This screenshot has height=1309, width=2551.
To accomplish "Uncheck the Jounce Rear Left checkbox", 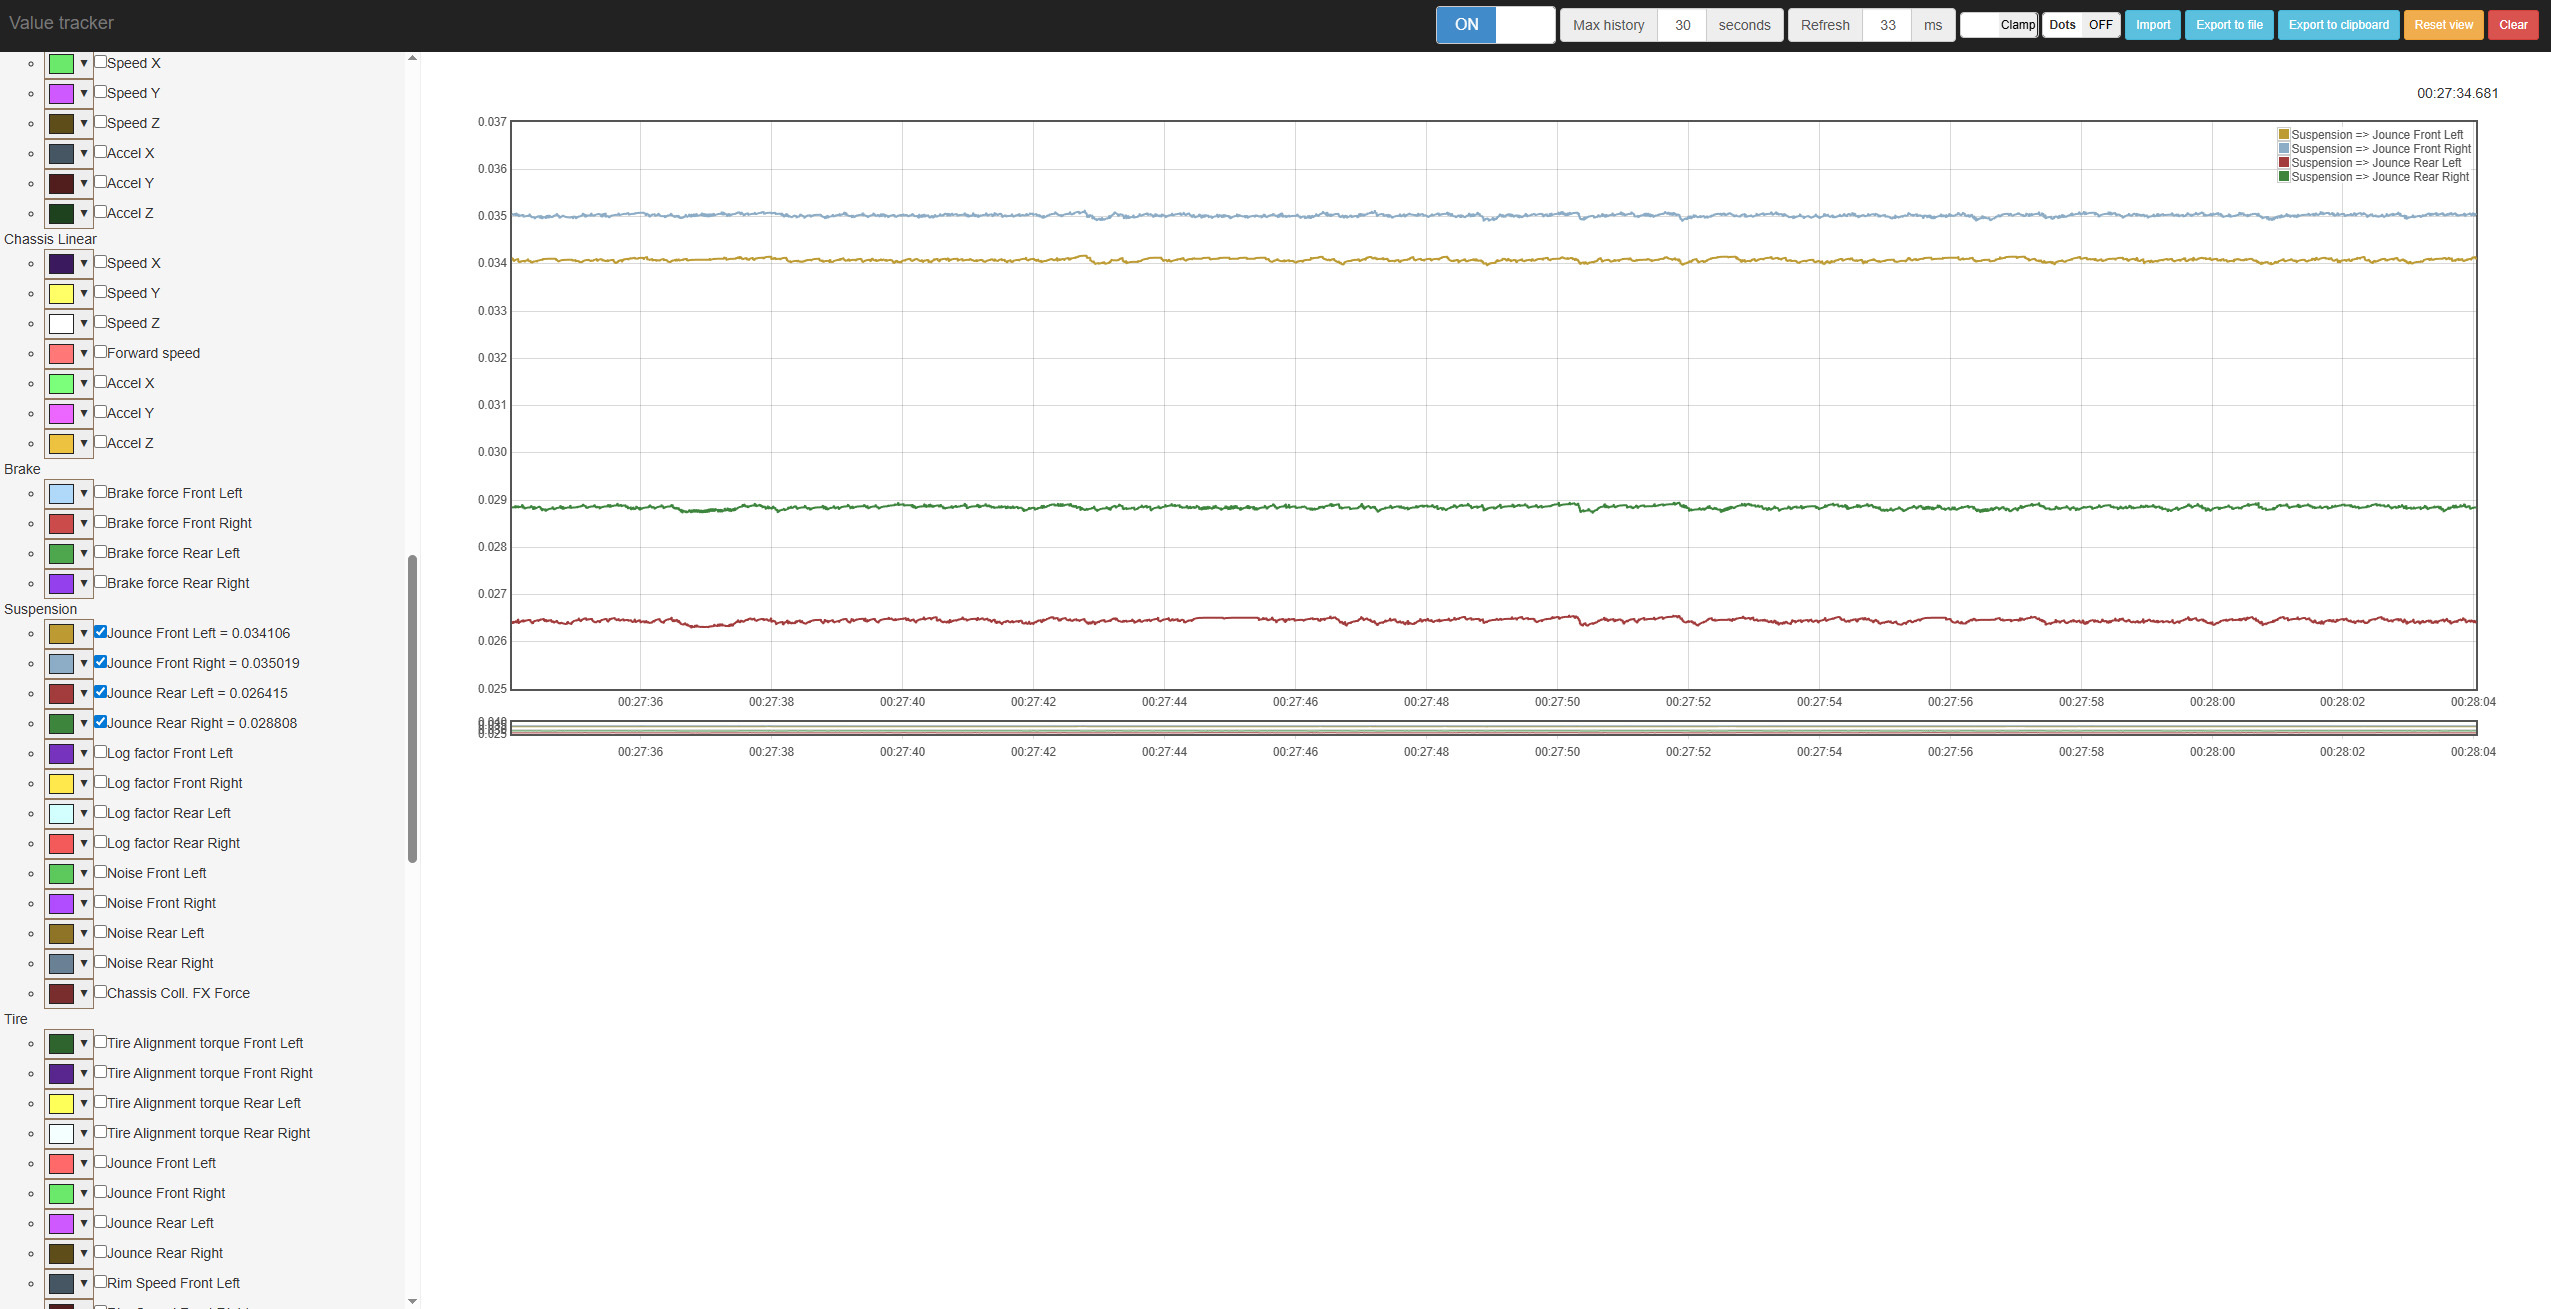I will tap(101, 692).
